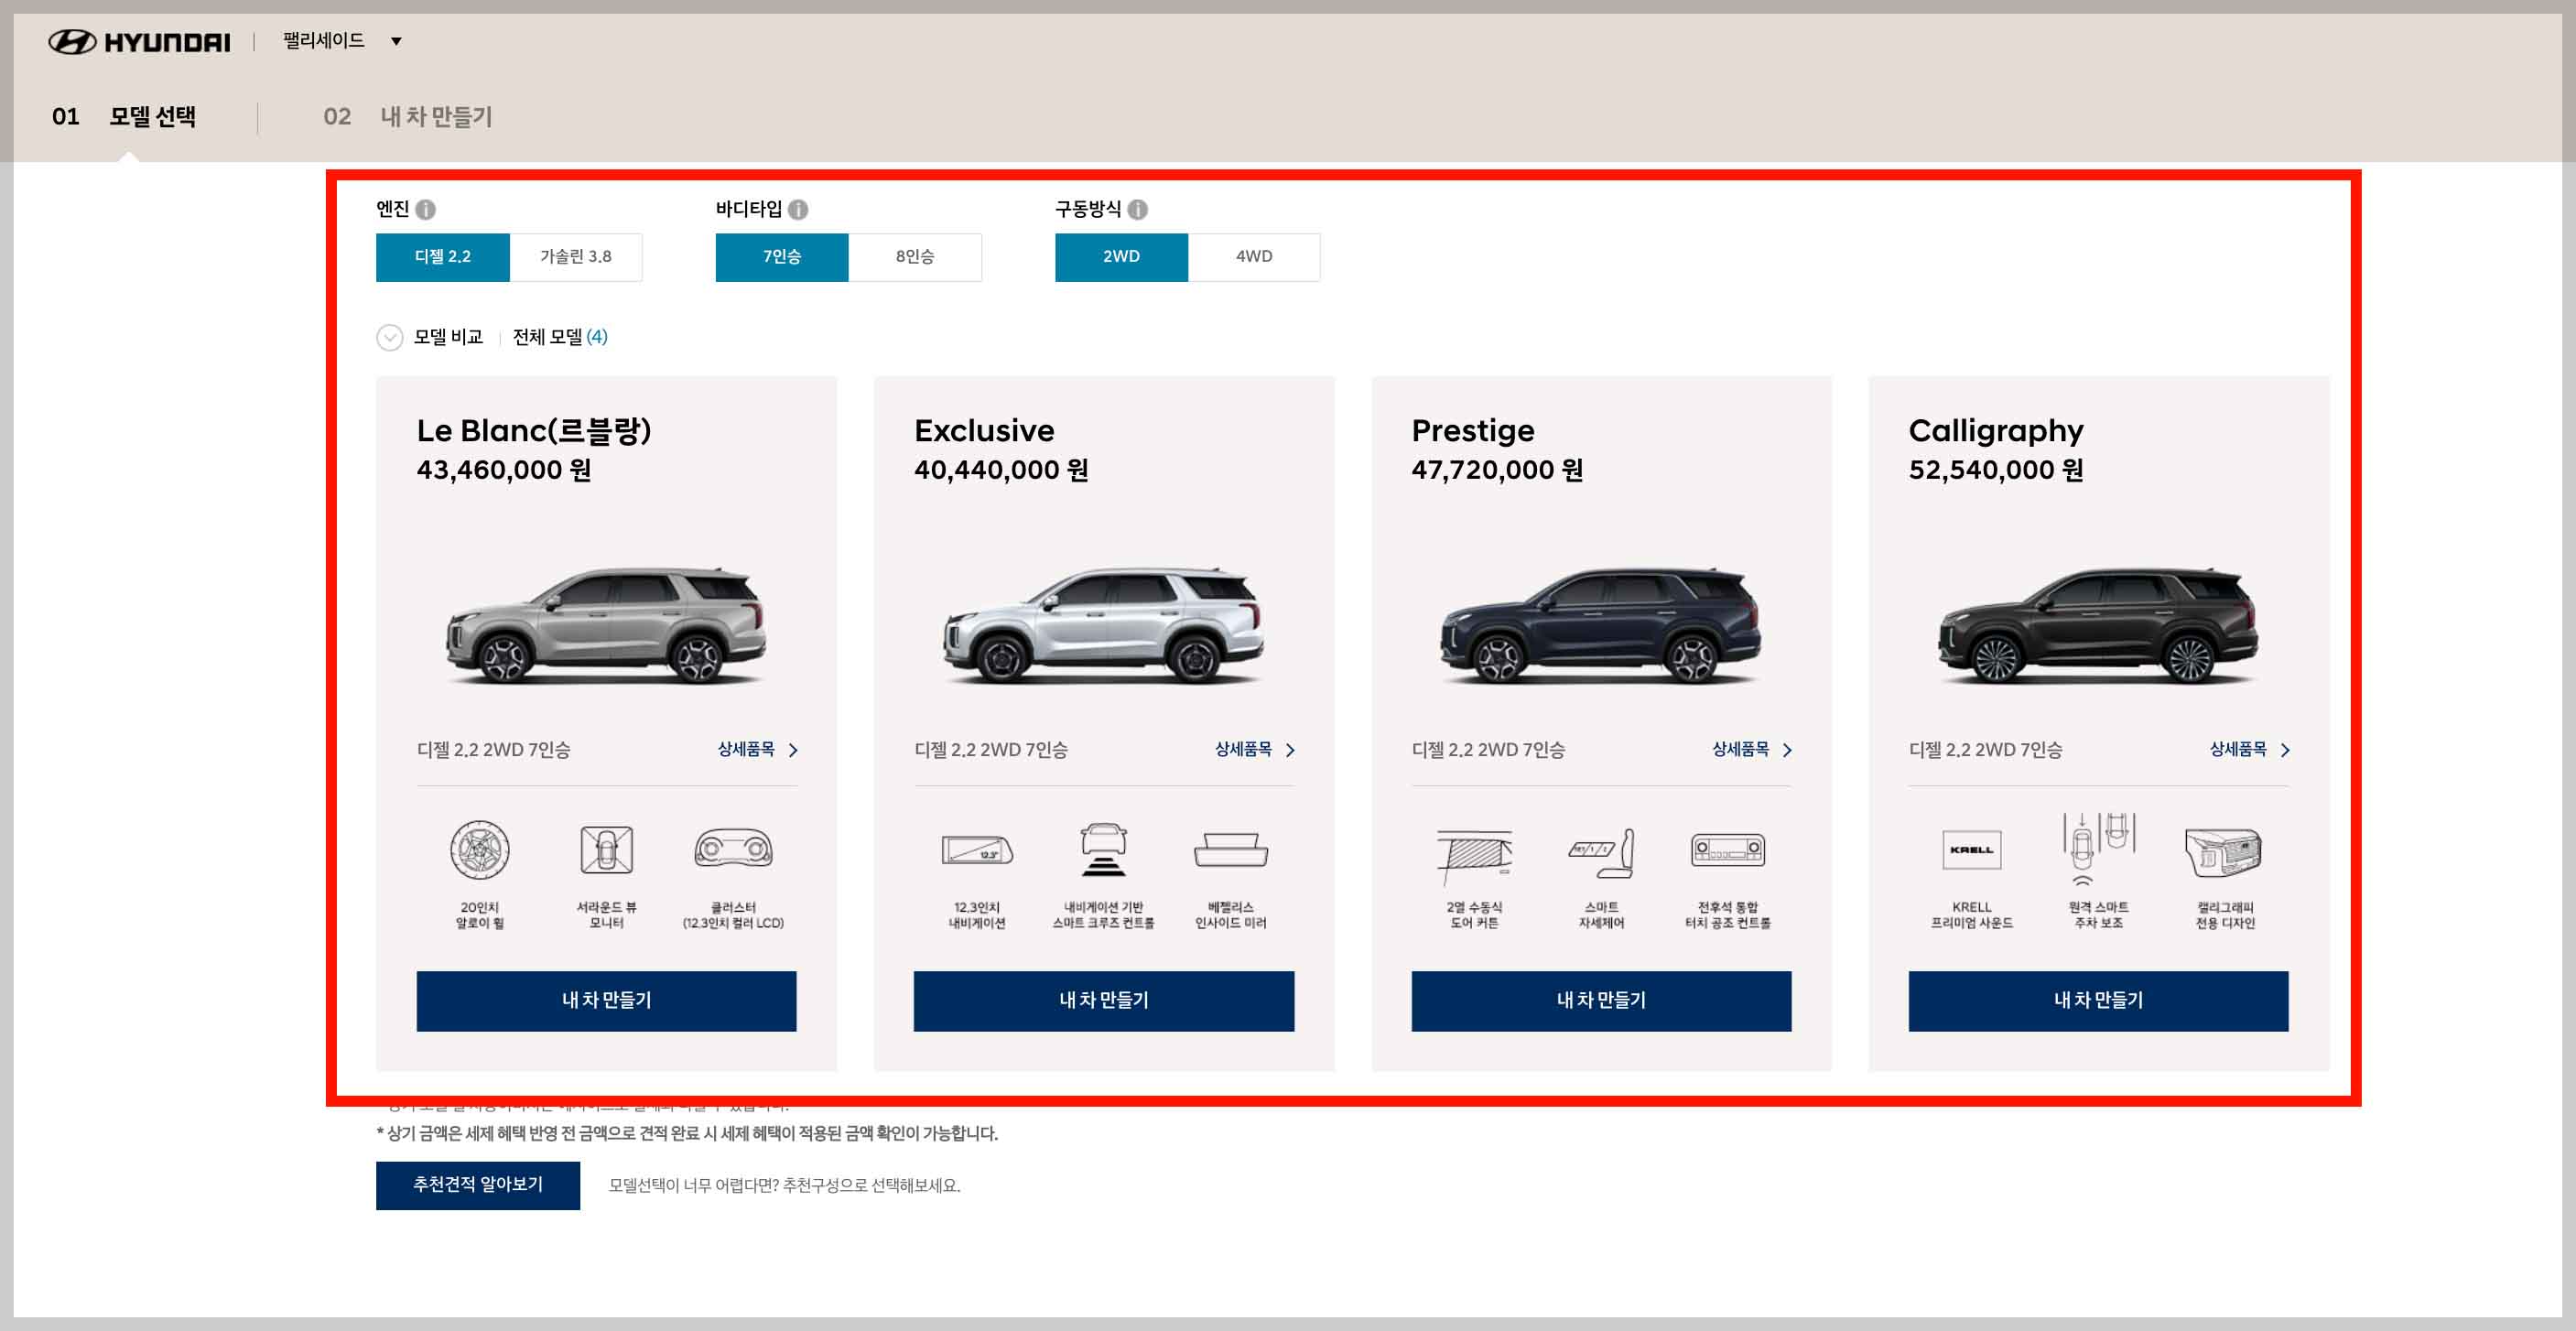Click the info icon next to 엔진
This screenshot has height=1331, width=2576.
pyautogui.click(x=425, y=210)
